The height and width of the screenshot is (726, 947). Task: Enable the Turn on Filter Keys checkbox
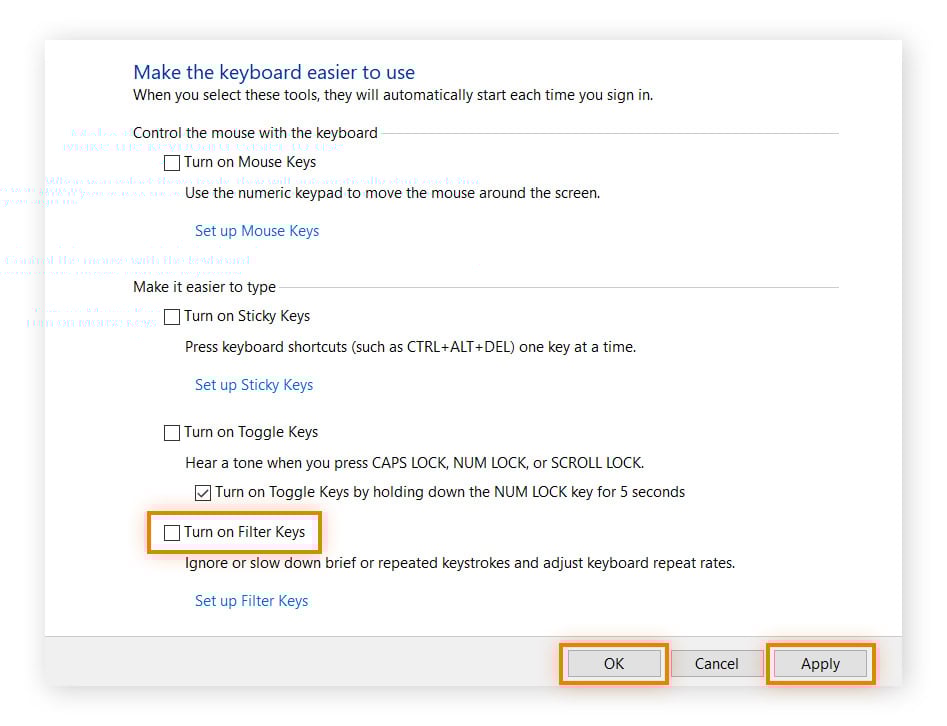173,533
